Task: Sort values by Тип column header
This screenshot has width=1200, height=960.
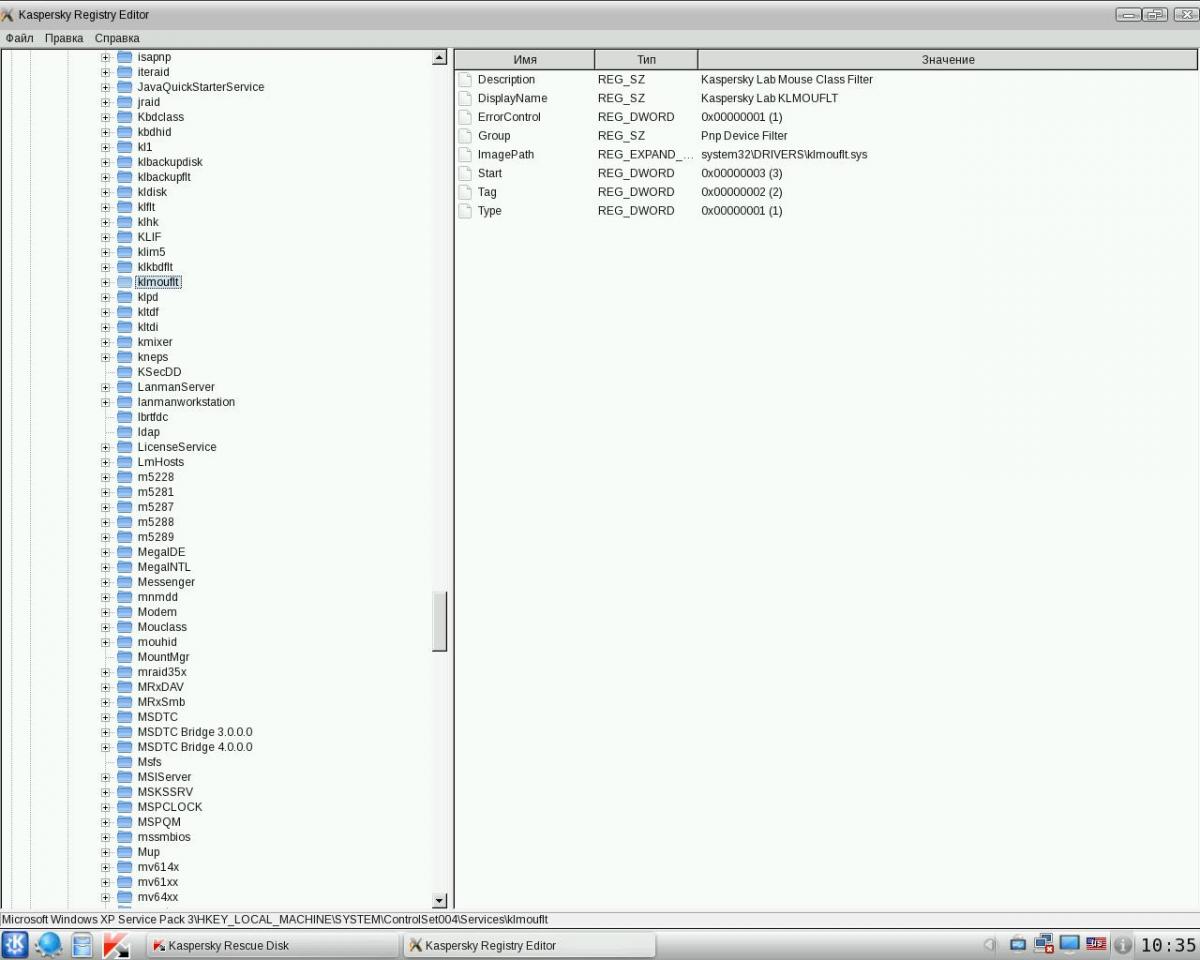Action: (x=646, y=59)
